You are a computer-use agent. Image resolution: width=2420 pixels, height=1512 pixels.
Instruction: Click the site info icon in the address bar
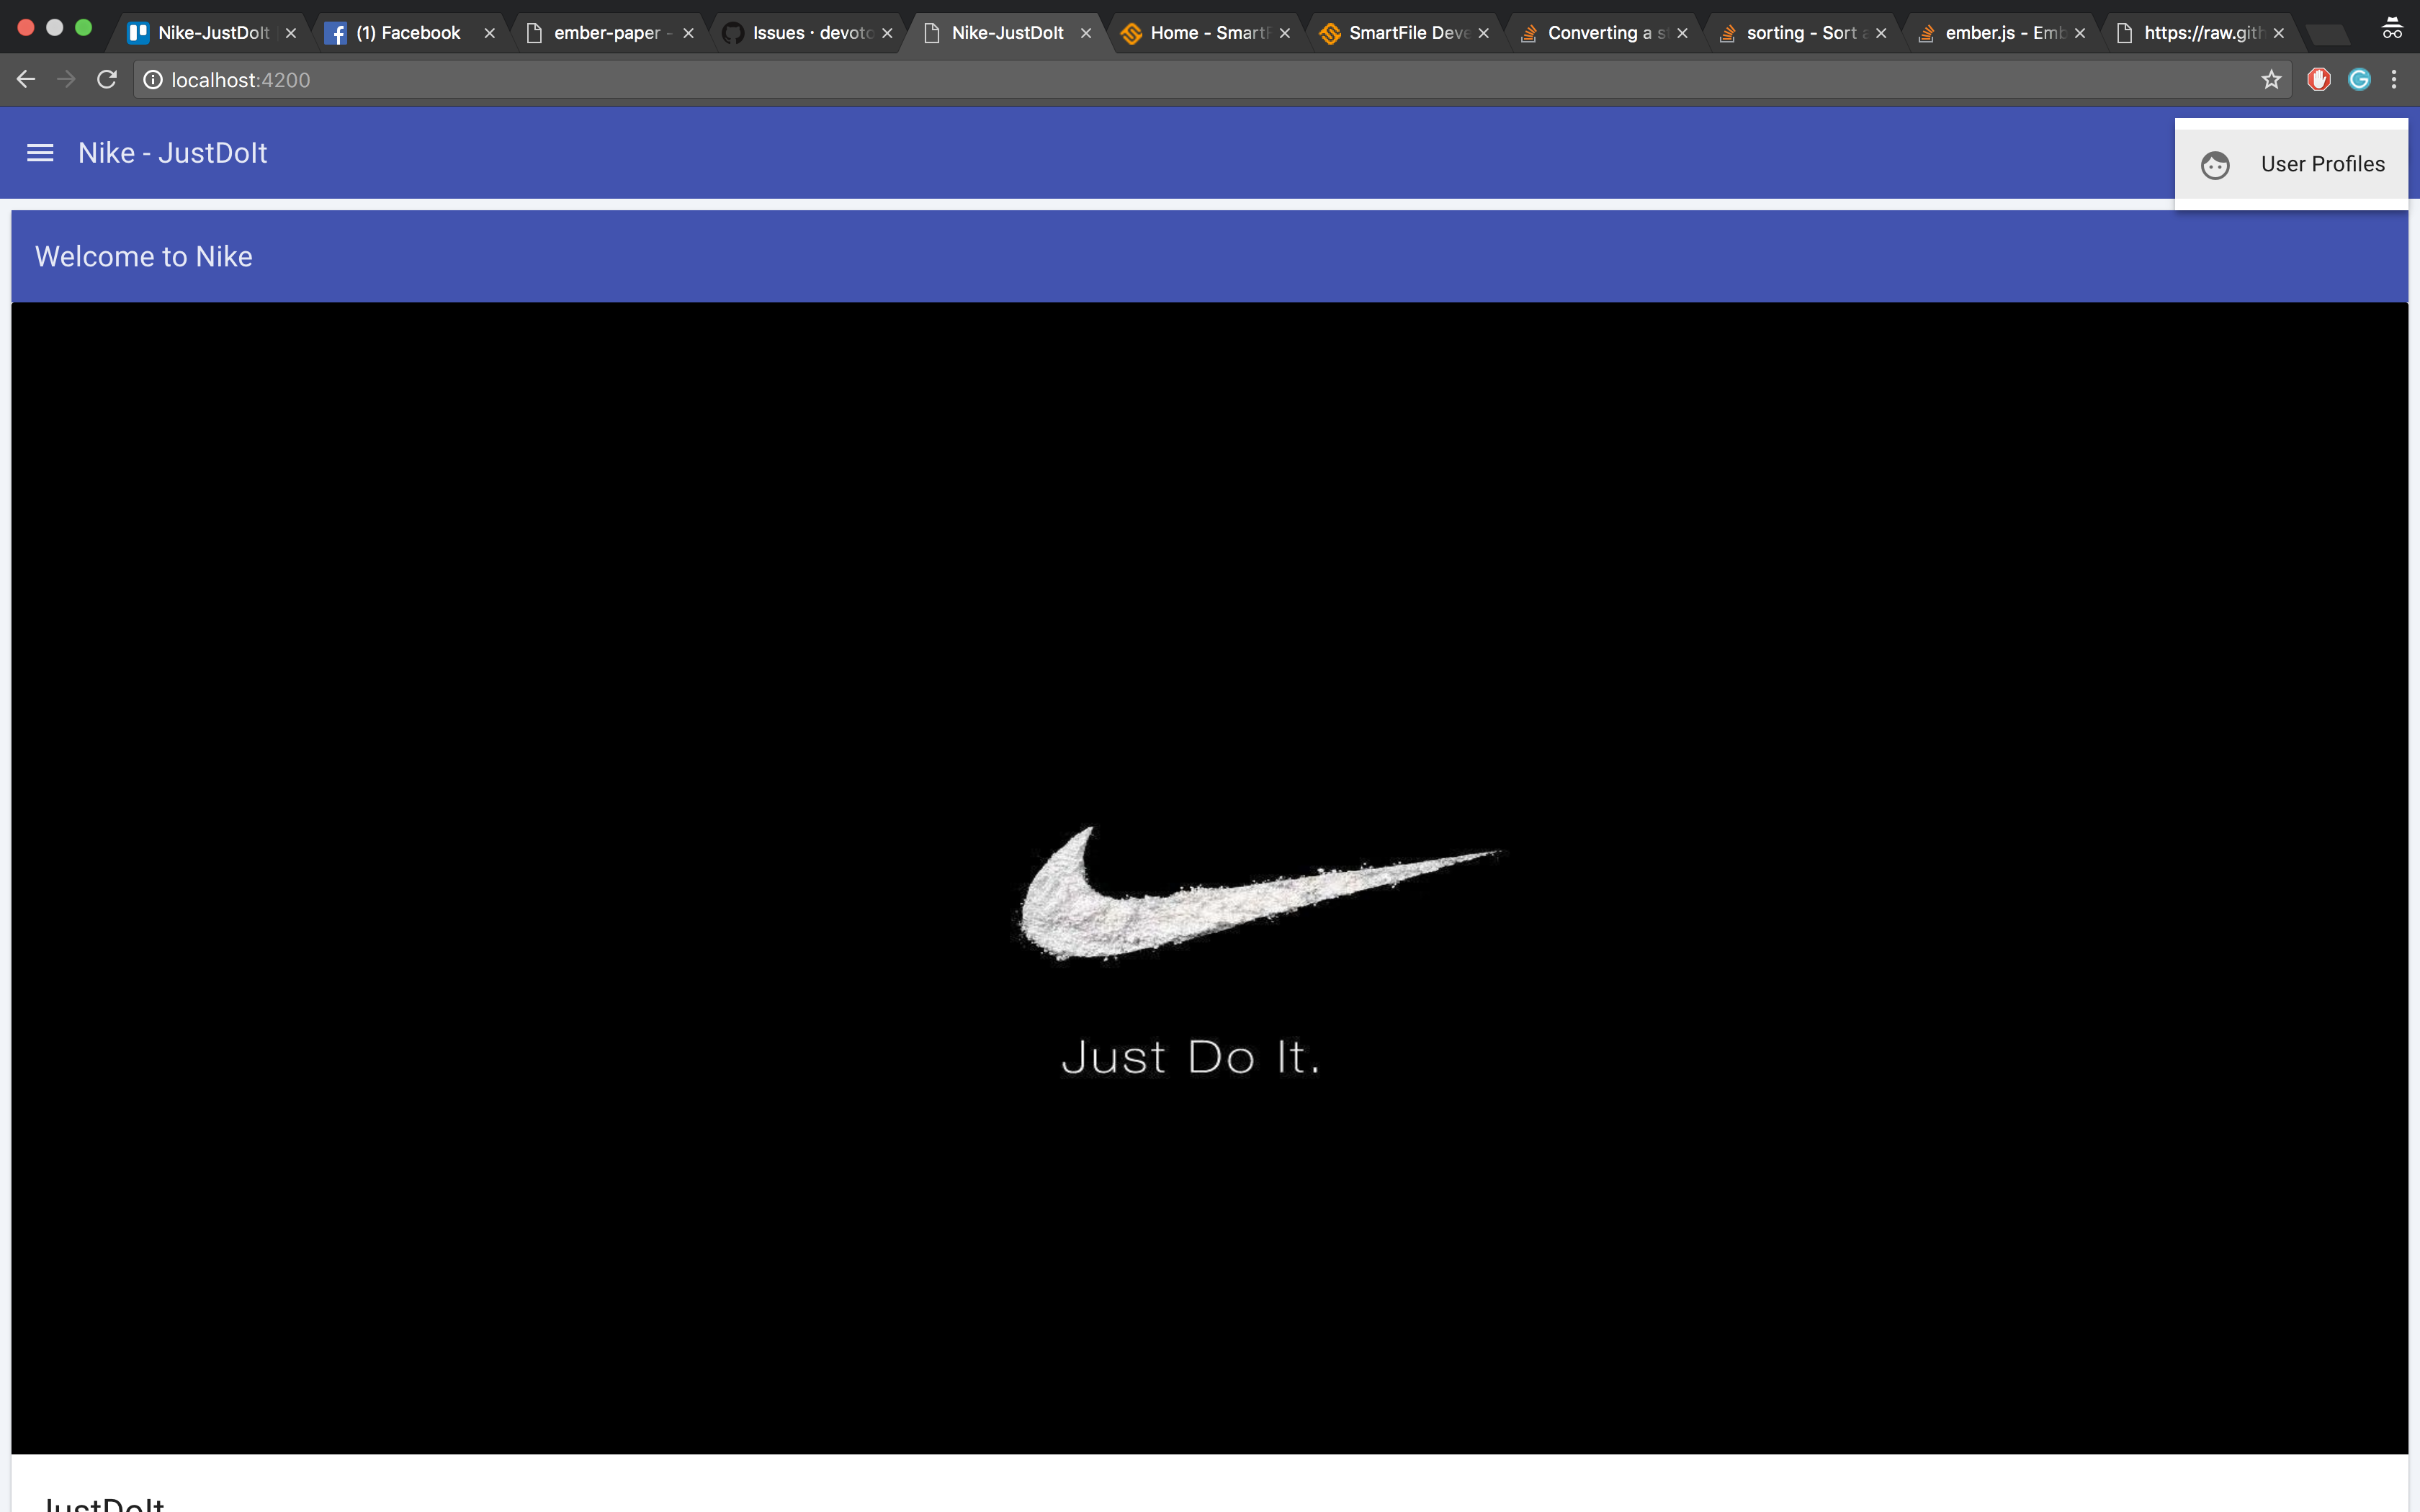click(x=153, y=80)
